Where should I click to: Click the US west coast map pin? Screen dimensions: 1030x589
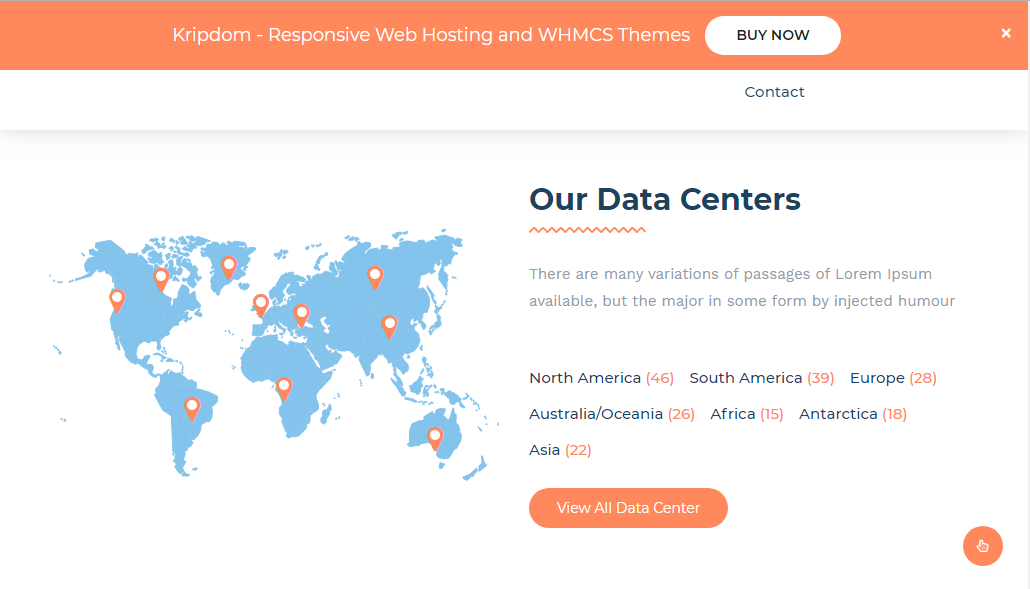point(117,299)
